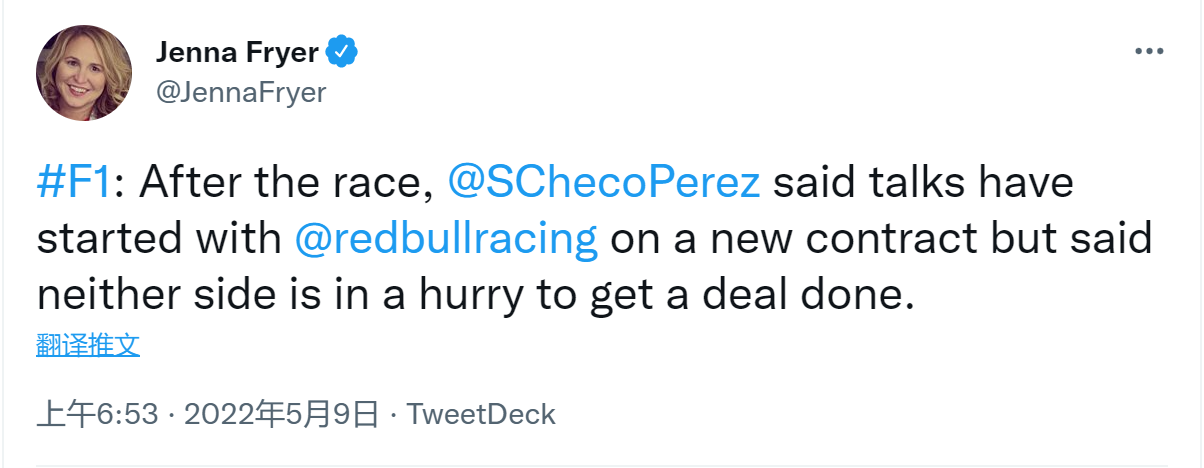Open Jenna Fryer's profile avatar photo
This screenshot has height=468, width=1204.
(x=84, y=73)
